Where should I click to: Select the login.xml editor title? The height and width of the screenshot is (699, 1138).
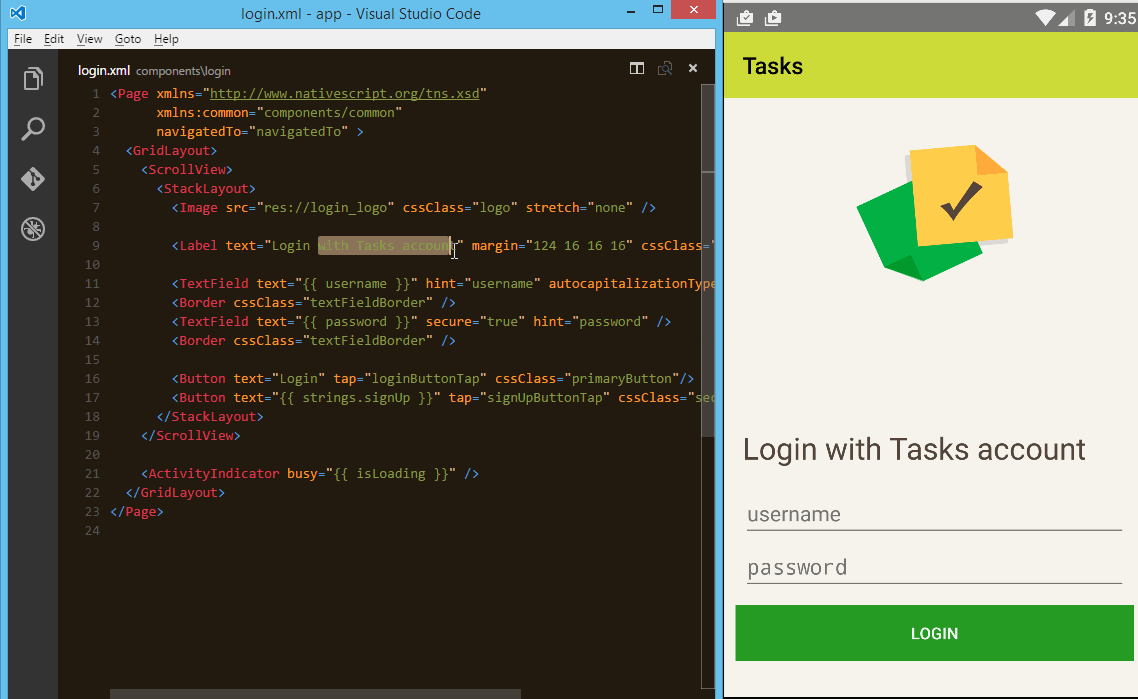pyautogui.click(x=104, y=70)
